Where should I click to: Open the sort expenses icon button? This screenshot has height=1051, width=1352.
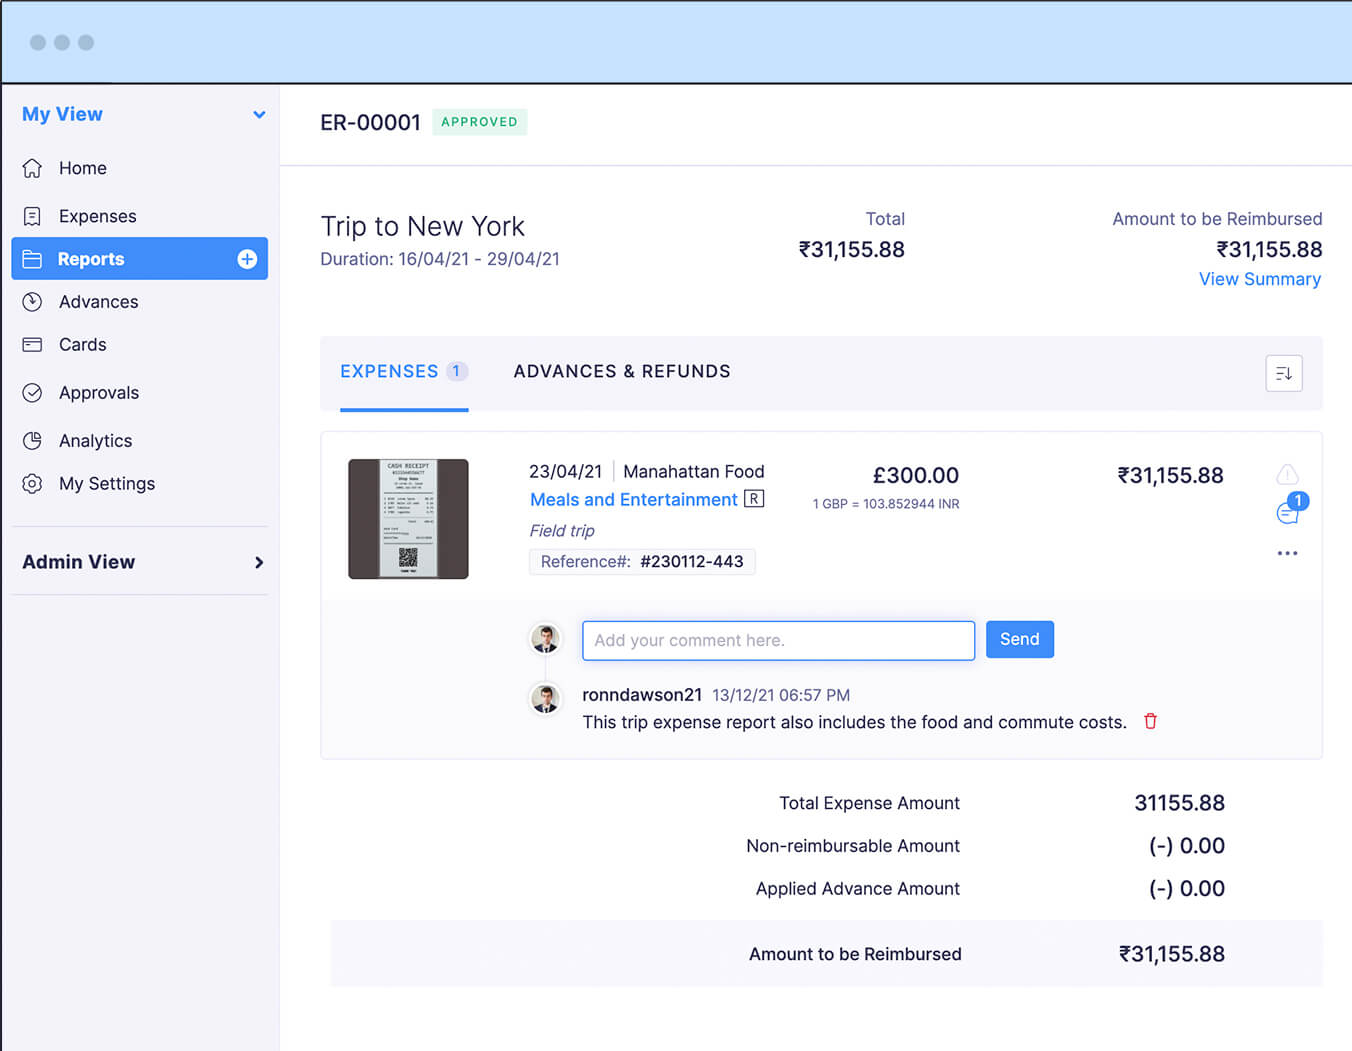1283,373
